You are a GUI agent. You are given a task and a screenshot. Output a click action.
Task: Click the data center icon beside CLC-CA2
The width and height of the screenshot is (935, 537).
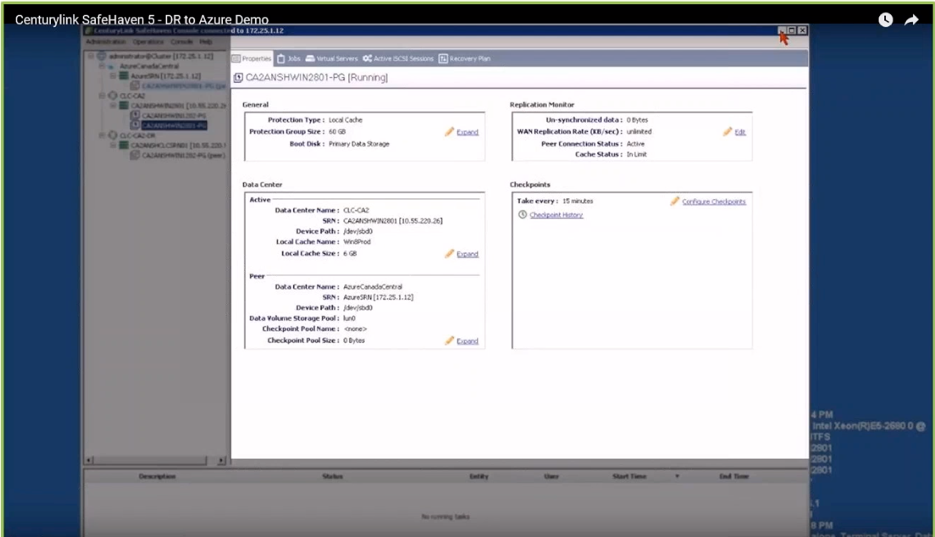(x=113, y=95)
